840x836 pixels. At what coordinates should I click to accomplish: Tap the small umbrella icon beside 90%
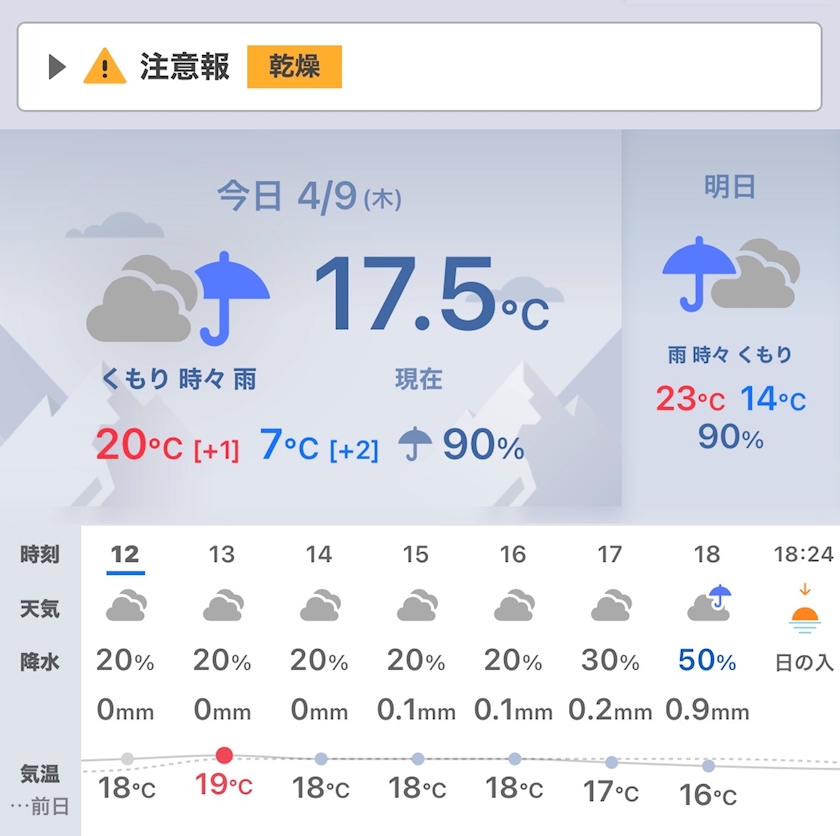[x=415, y=444]
